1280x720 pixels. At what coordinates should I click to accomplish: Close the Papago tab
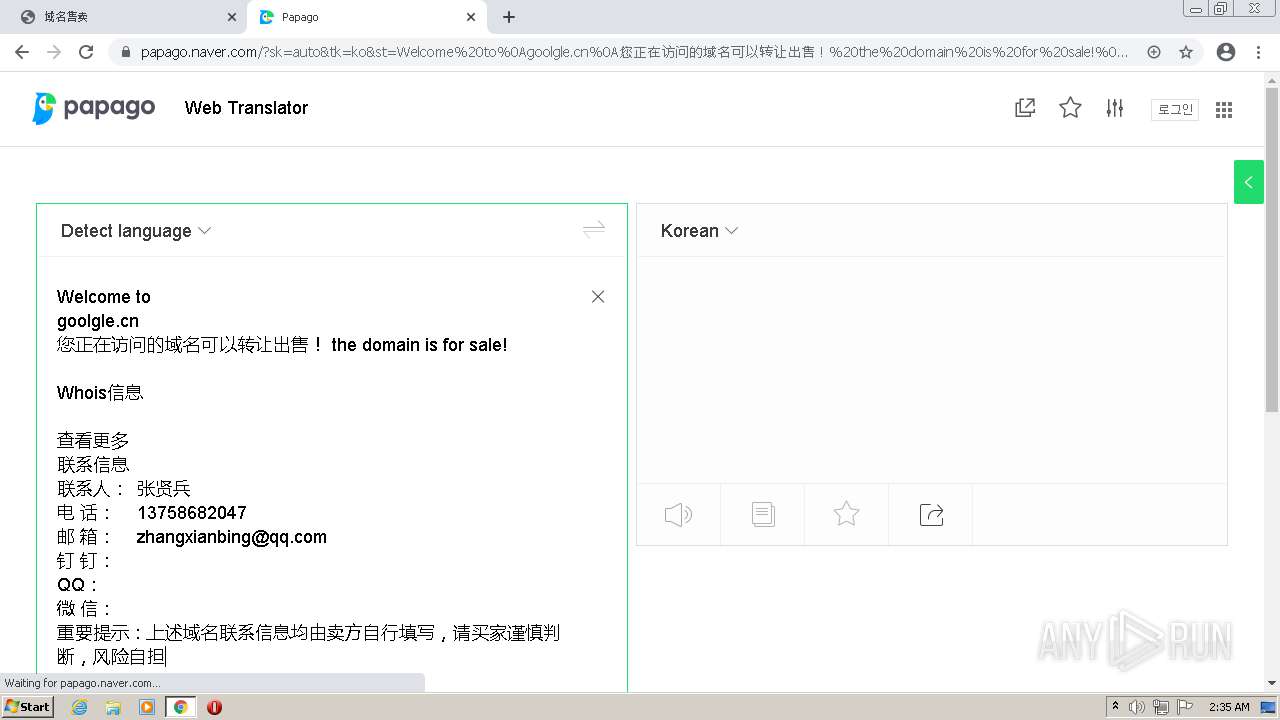click(471, 17)
